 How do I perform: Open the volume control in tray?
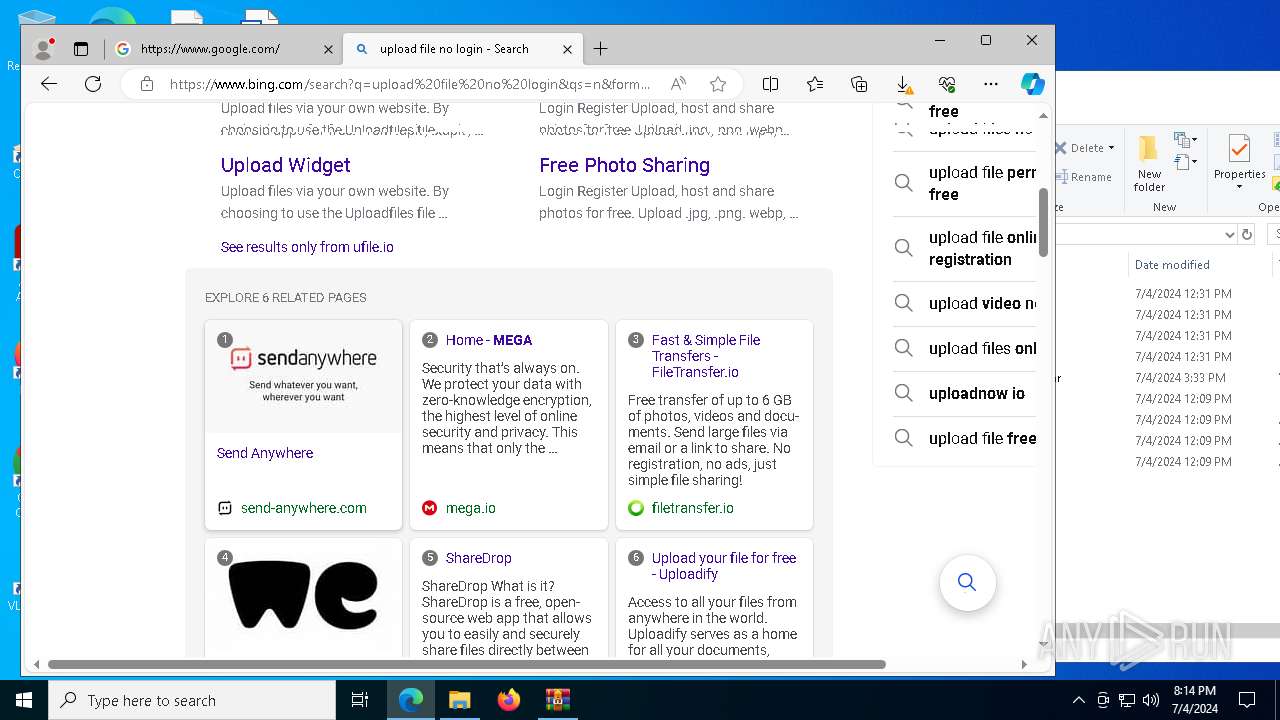tap(1150, 700)
